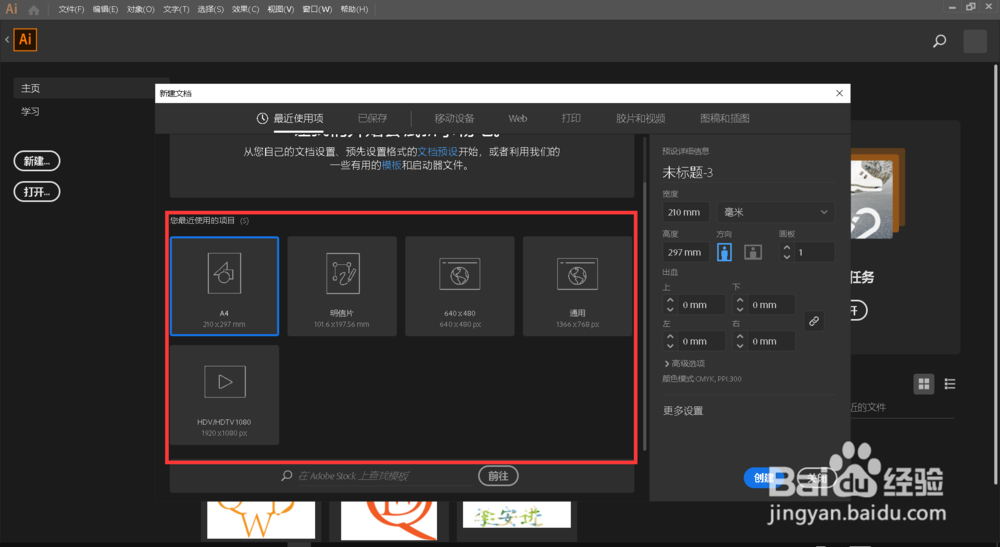Open the 毫米 units dropdown

[775, 212]
